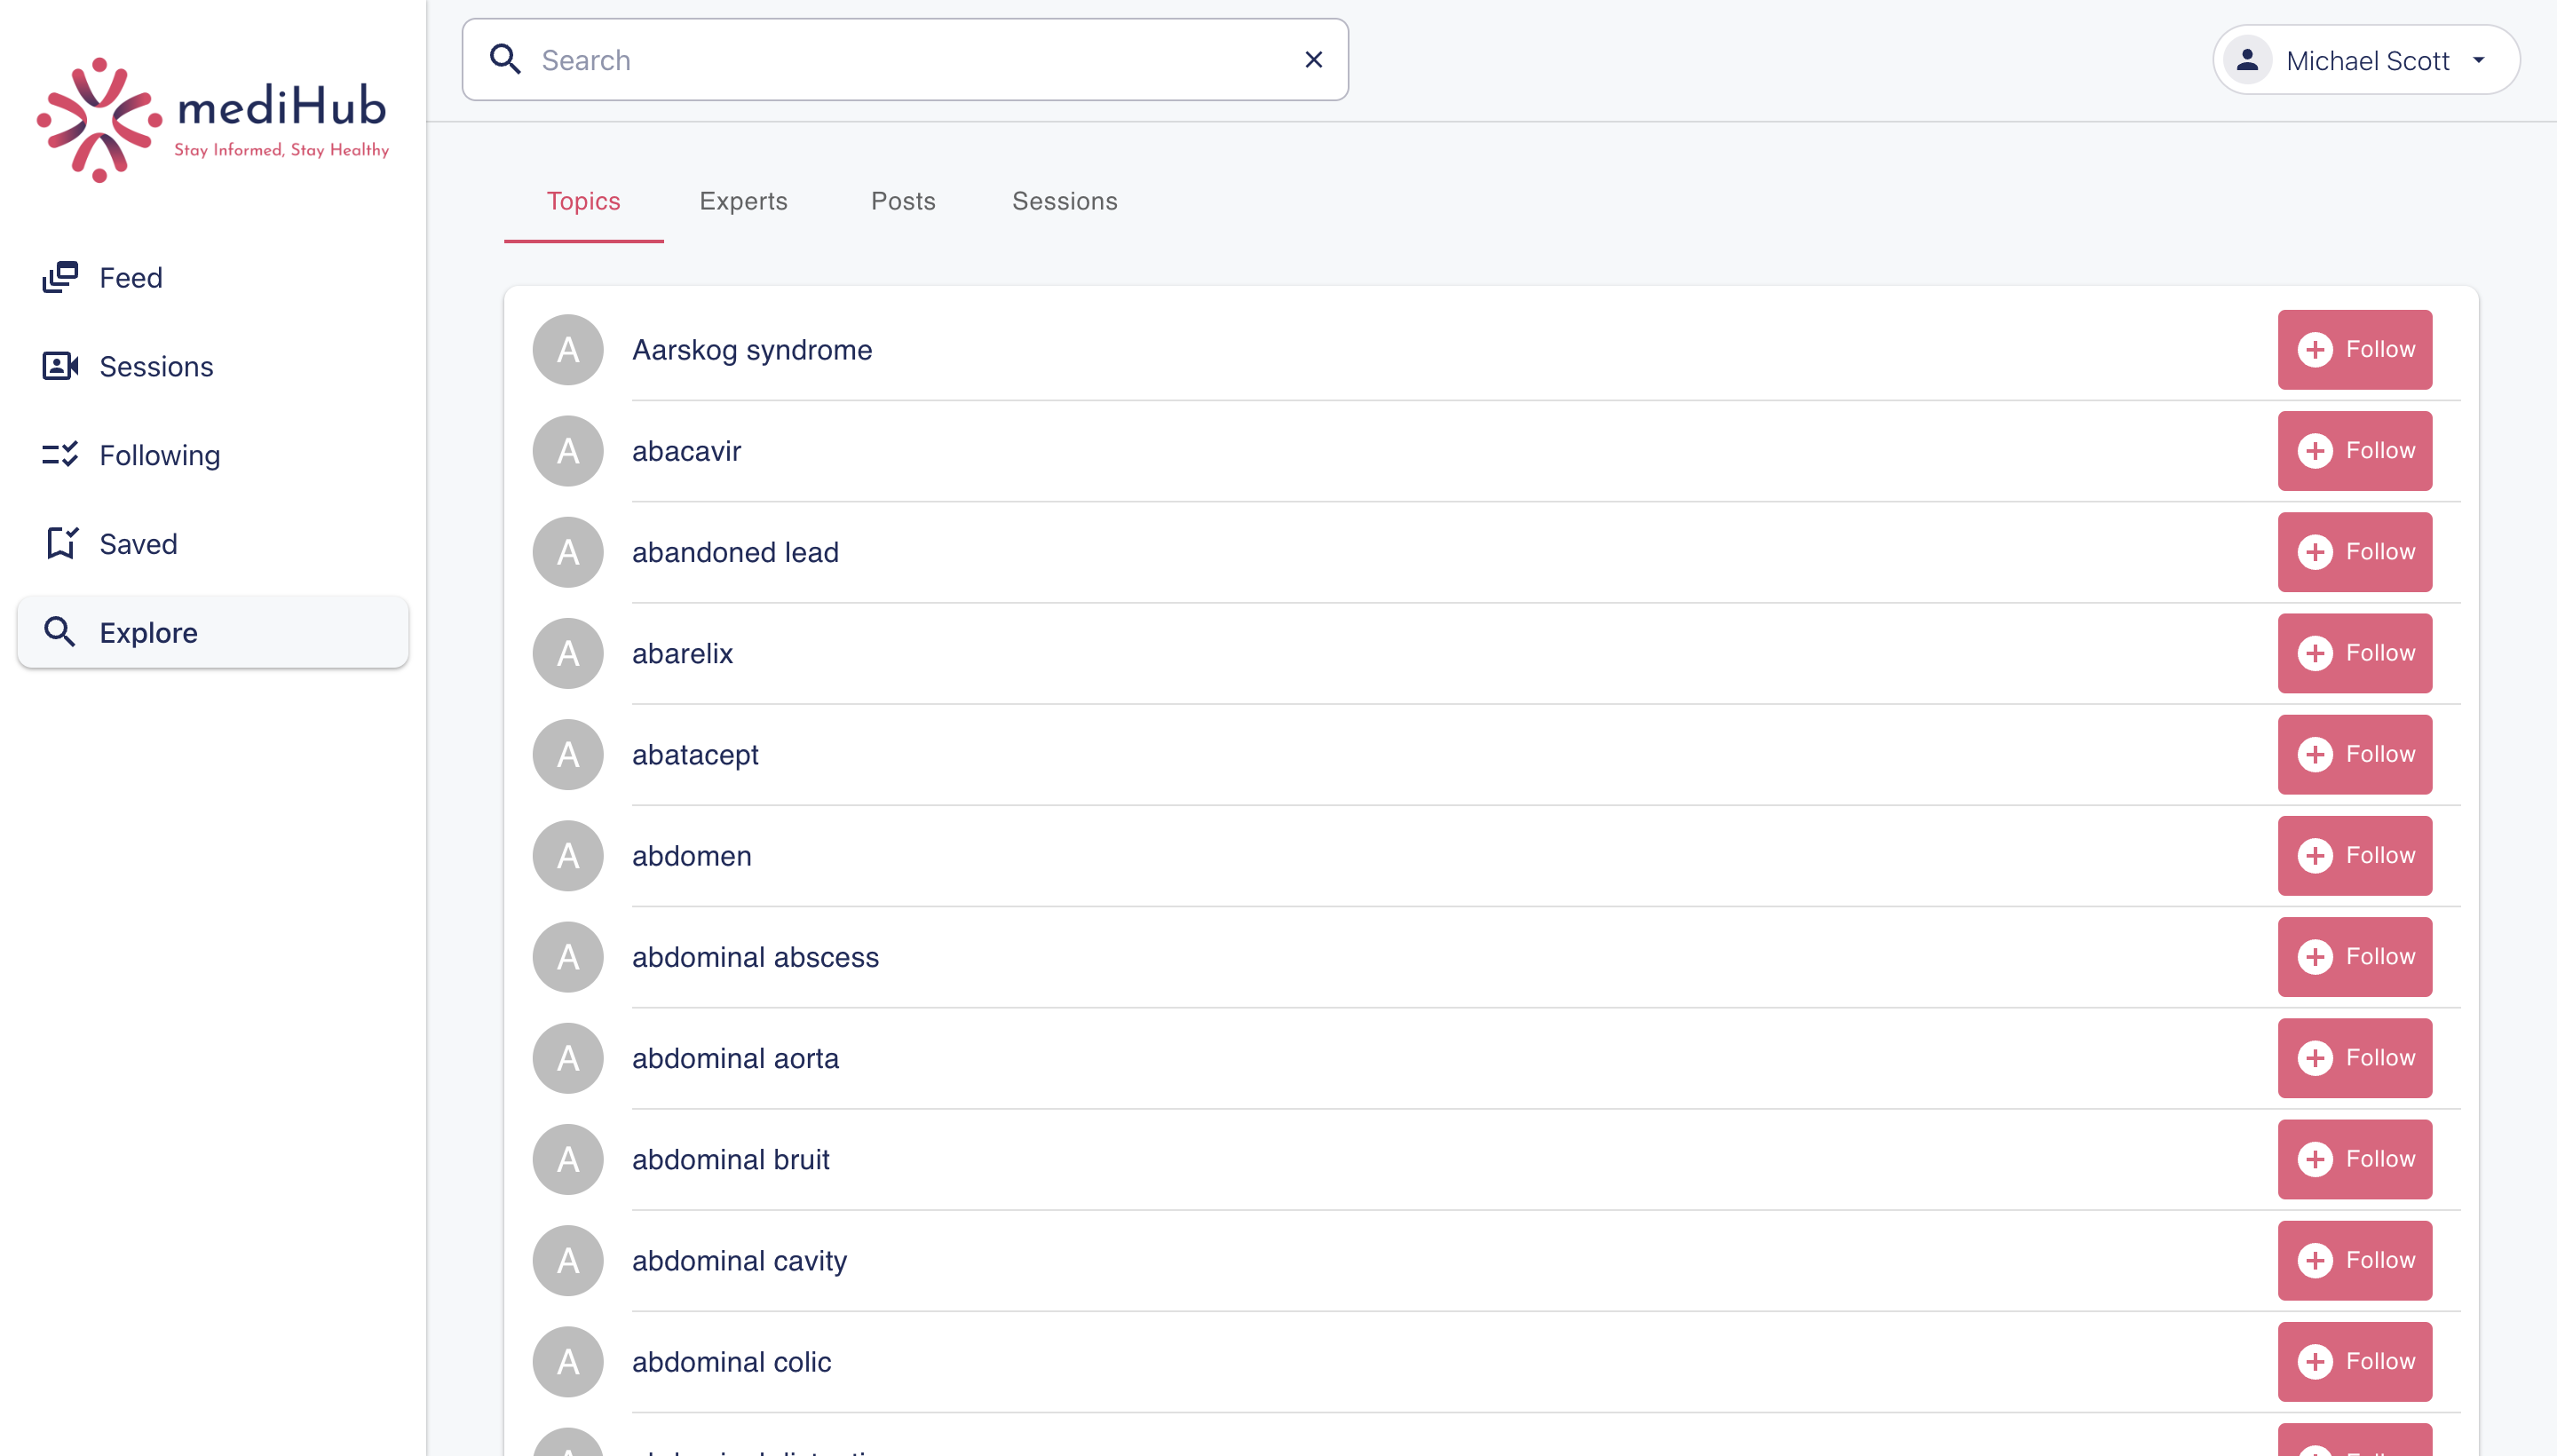Open the Sessions tab in Explore
The height and width of the screenshot is (1456, 2557).
(x=1064, y=201)
